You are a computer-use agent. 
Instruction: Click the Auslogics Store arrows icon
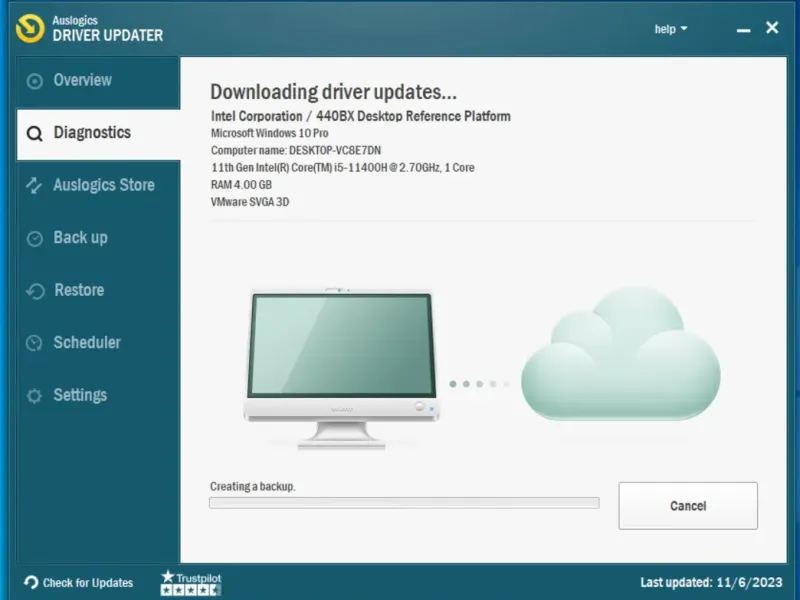tap(34, 186)
